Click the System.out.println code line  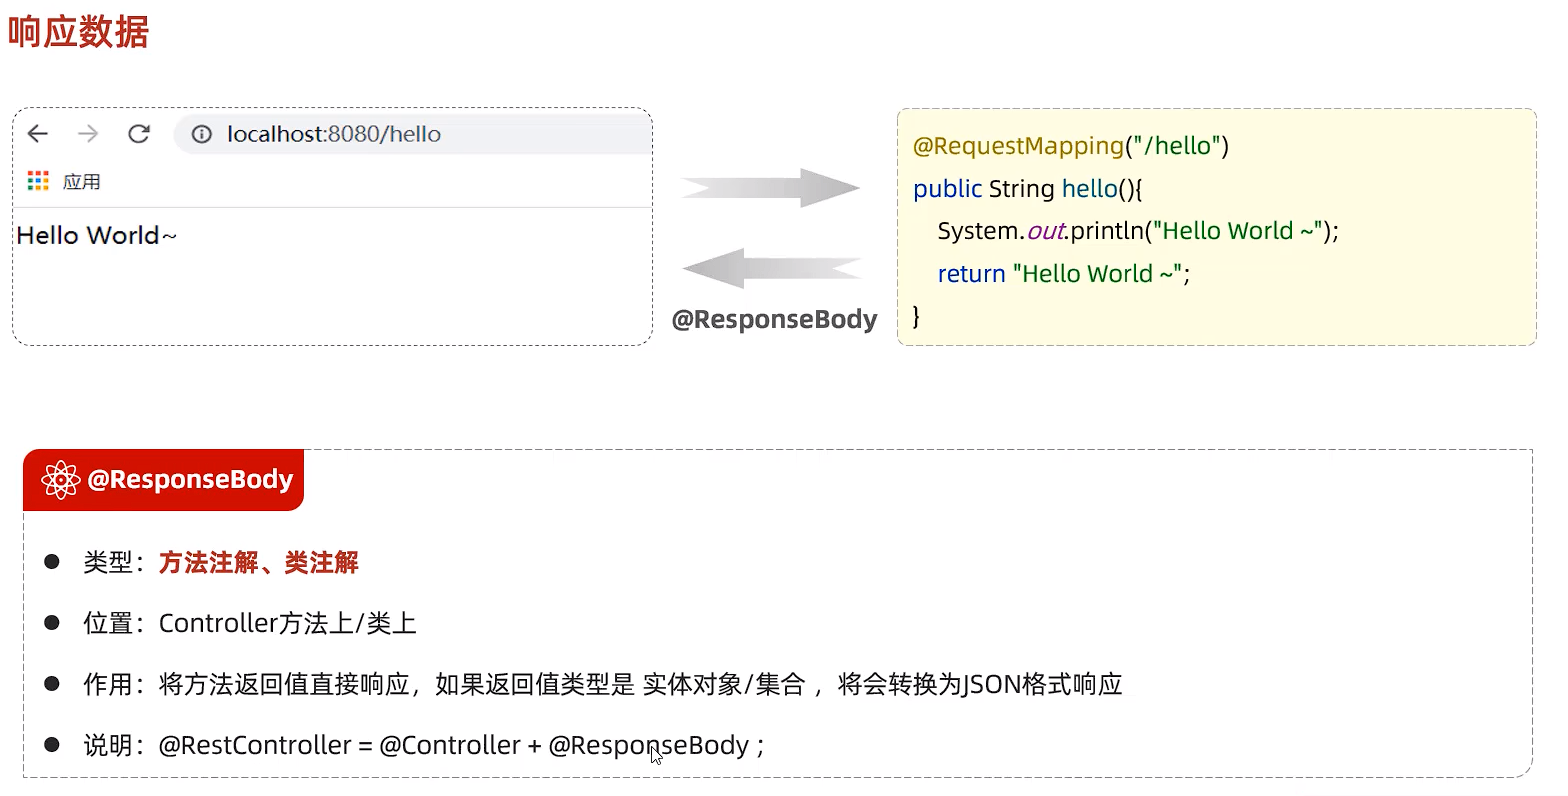[x=1137, y=231]
